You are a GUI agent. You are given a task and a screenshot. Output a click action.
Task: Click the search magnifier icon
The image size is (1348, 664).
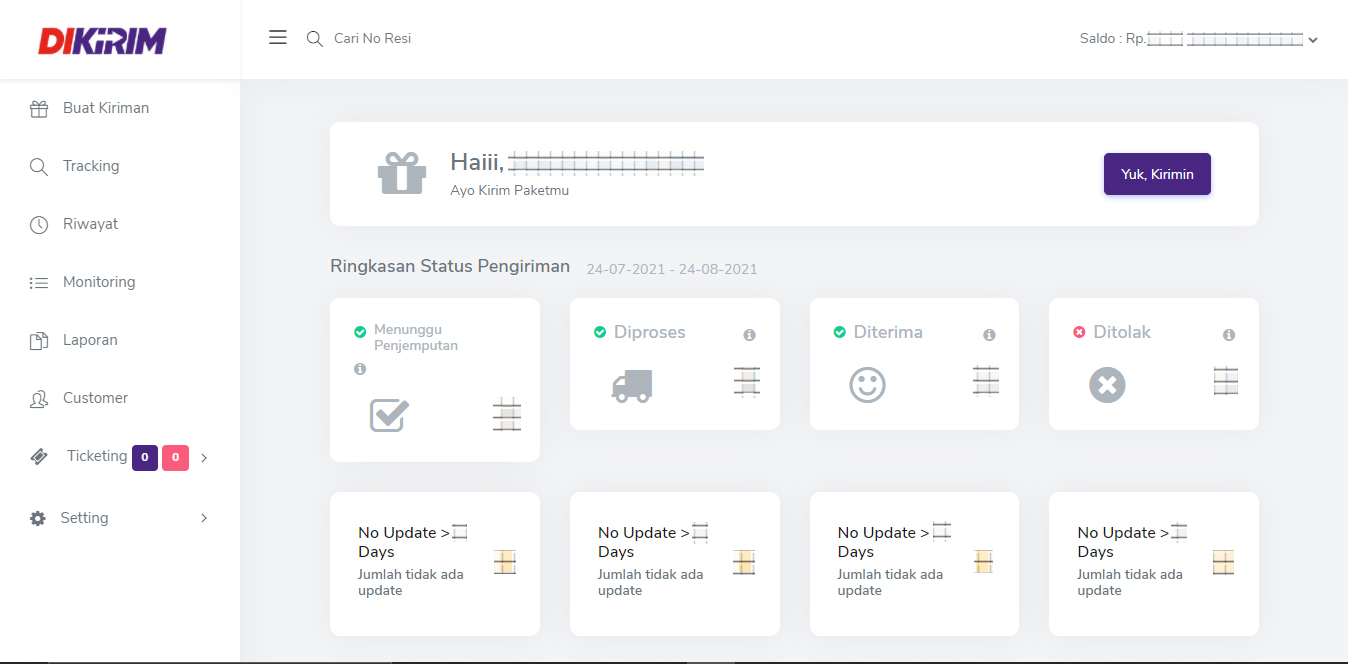coord(314,39)
